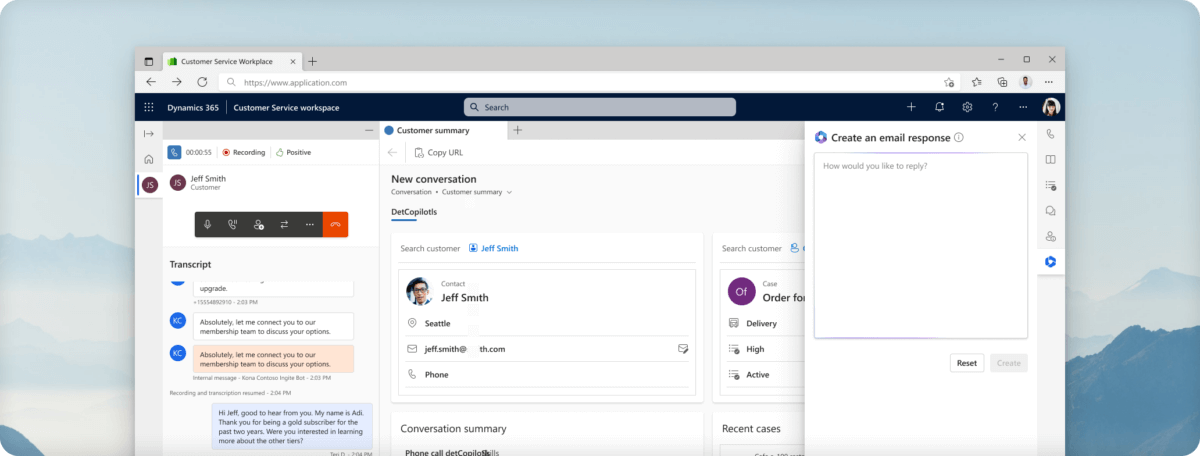The height and width of the screenshot is (456, 1200).
Task: Open agent scripts list icon in right rail
Action: [x=1050, y=185]
